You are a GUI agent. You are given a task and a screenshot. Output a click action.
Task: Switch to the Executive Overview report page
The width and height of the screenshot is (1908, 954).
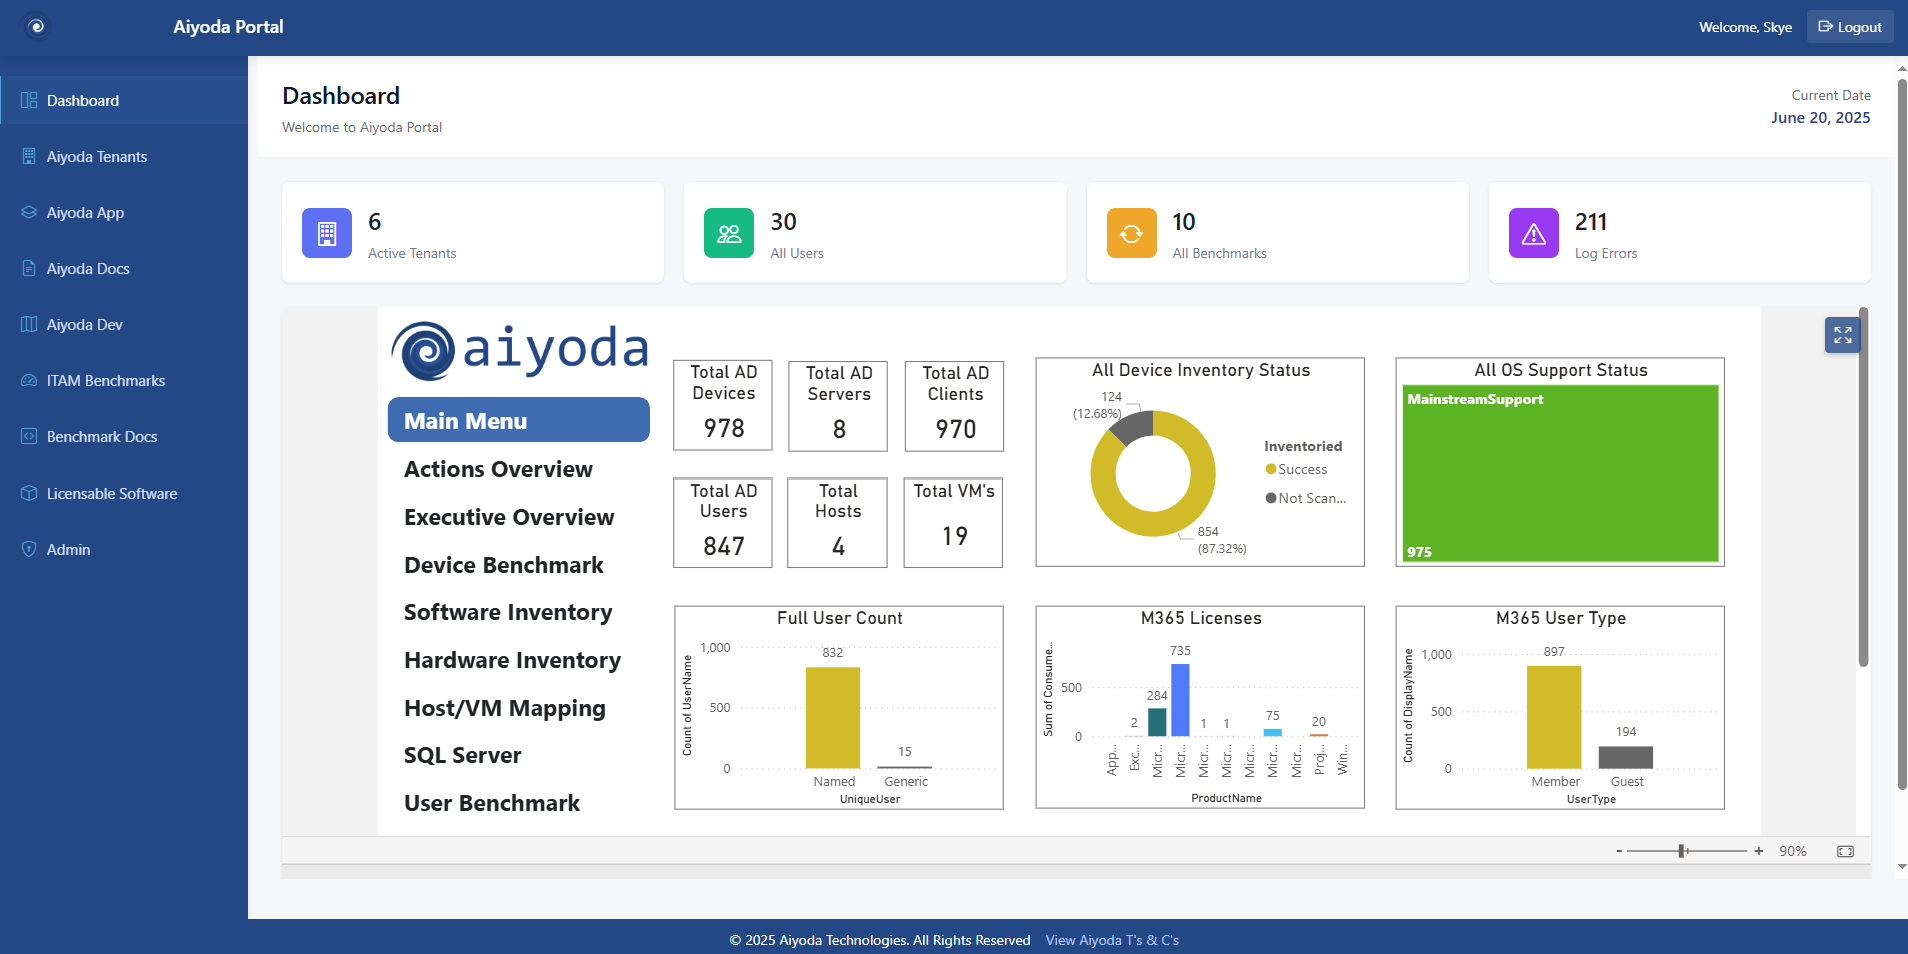(509, 517)
